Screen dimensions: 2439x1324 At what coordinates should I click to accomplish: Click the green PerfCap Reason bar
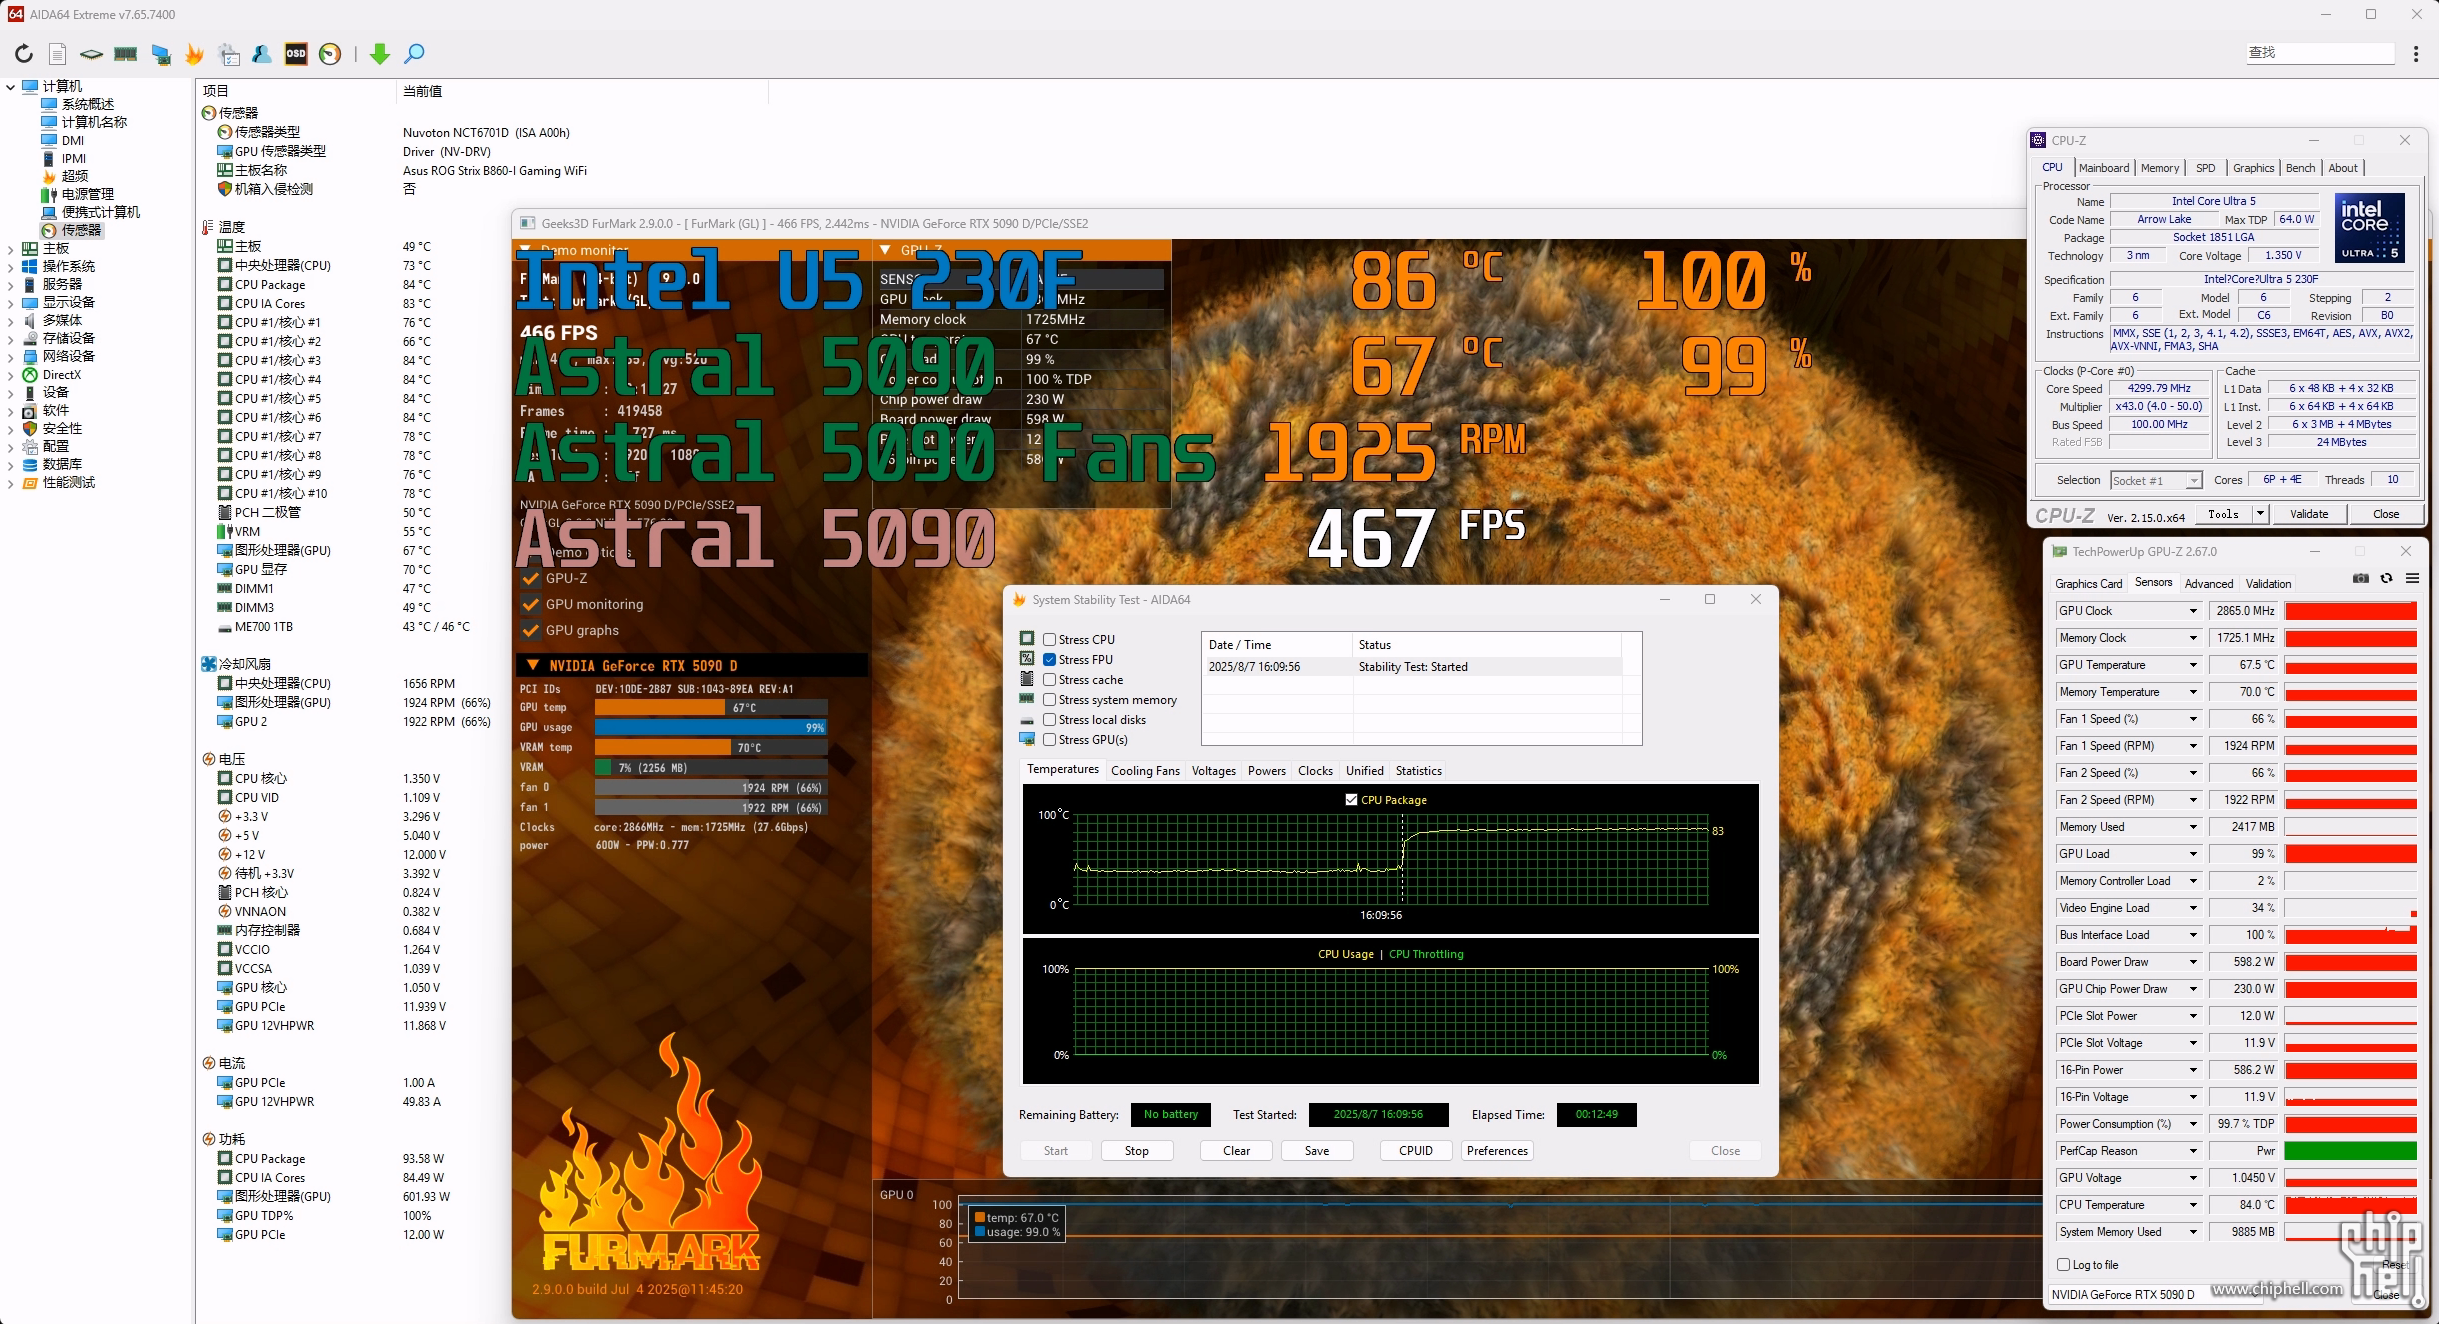tap(2350, 1151)
